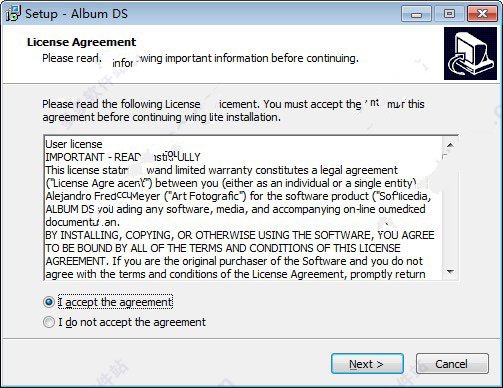Click the license scrollbar up arrow
503x388 pixels.
(x=450, y=145)
